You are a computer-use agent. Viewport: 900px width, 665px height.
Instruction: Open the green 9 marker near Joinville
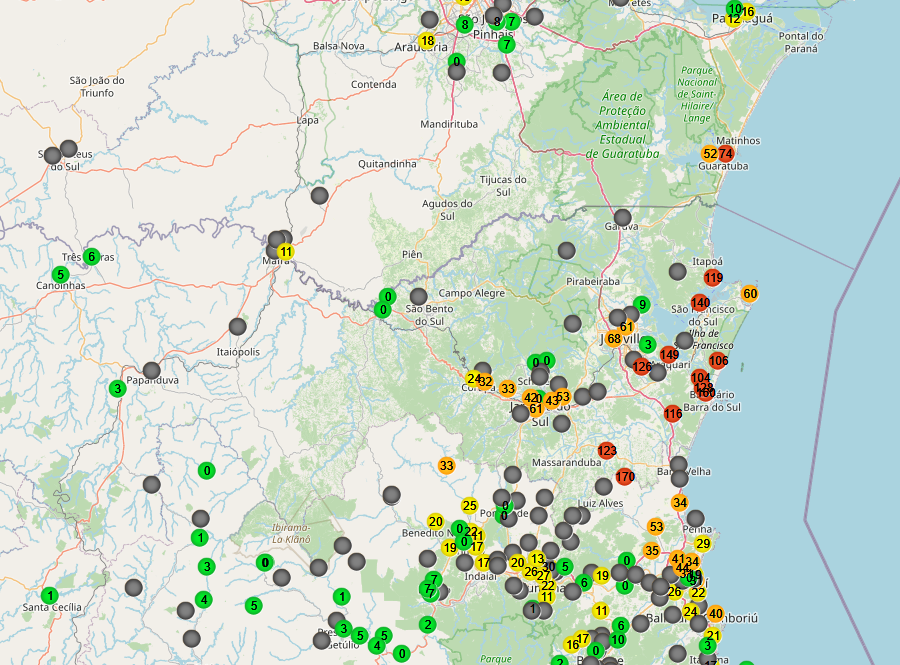[x=642, y=304]
